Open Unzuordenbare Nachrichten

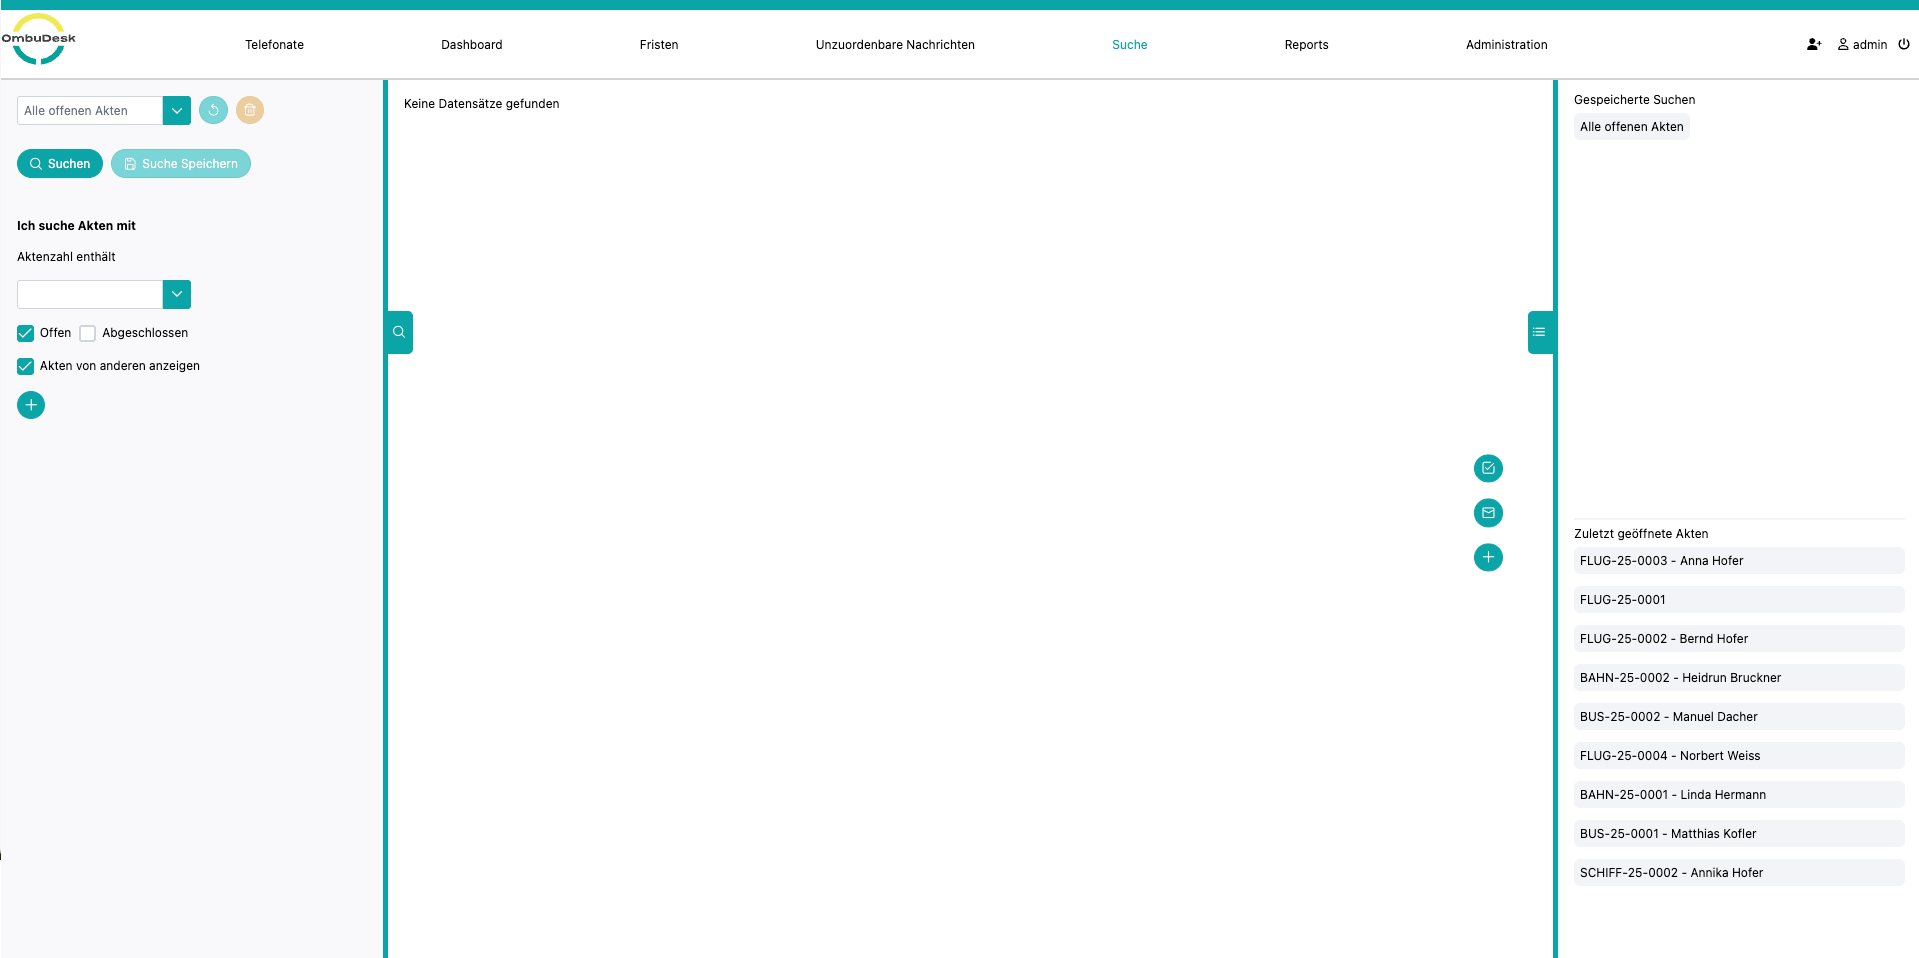895,45
